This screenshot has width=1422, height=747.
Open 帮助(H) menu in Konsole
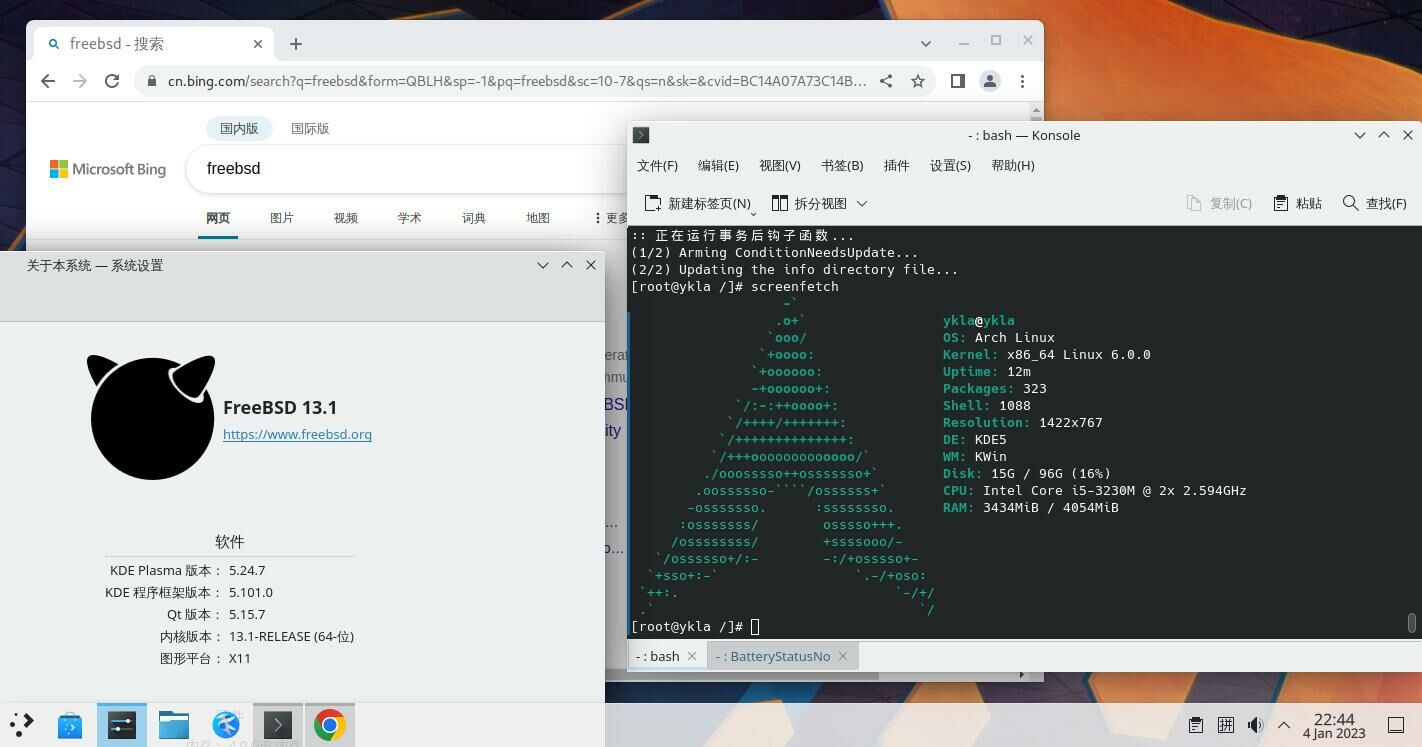(1013, 165)
